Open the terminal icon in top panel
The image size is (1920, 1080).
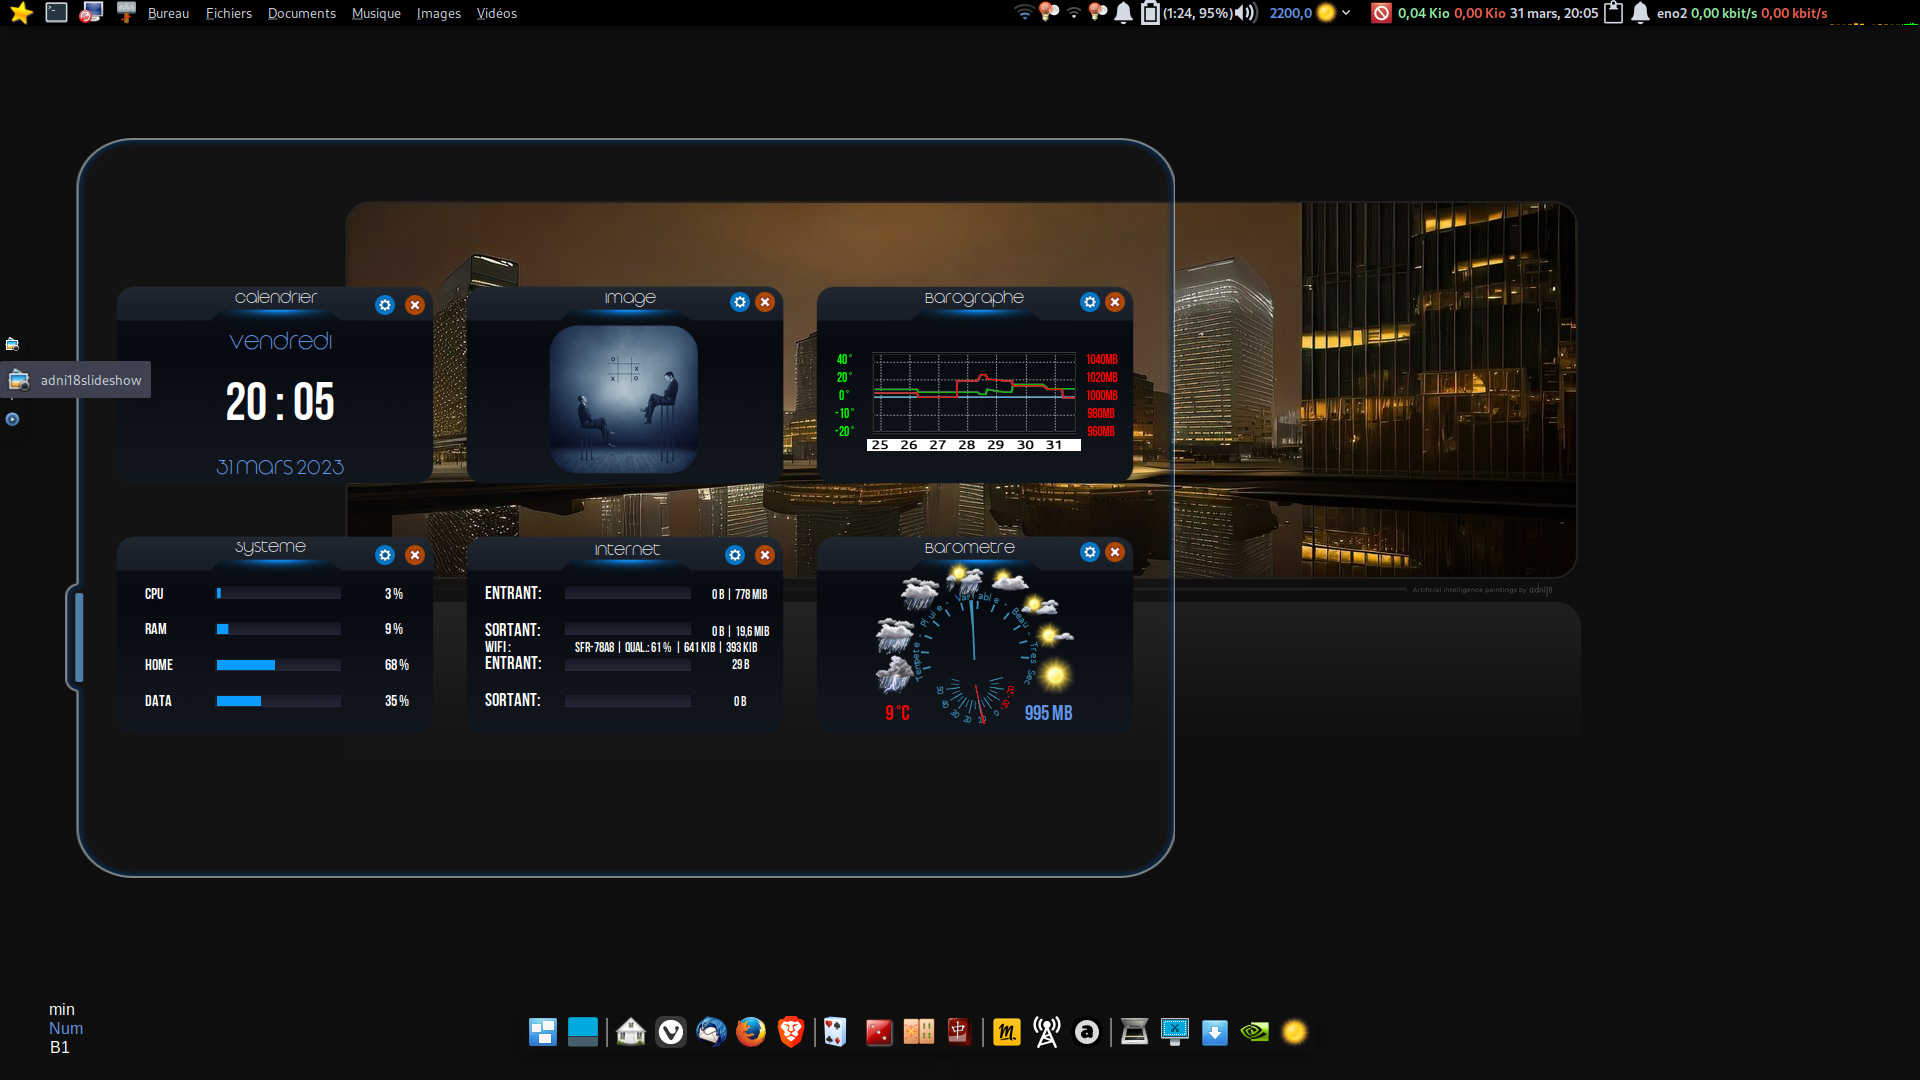tap(57, 13)
